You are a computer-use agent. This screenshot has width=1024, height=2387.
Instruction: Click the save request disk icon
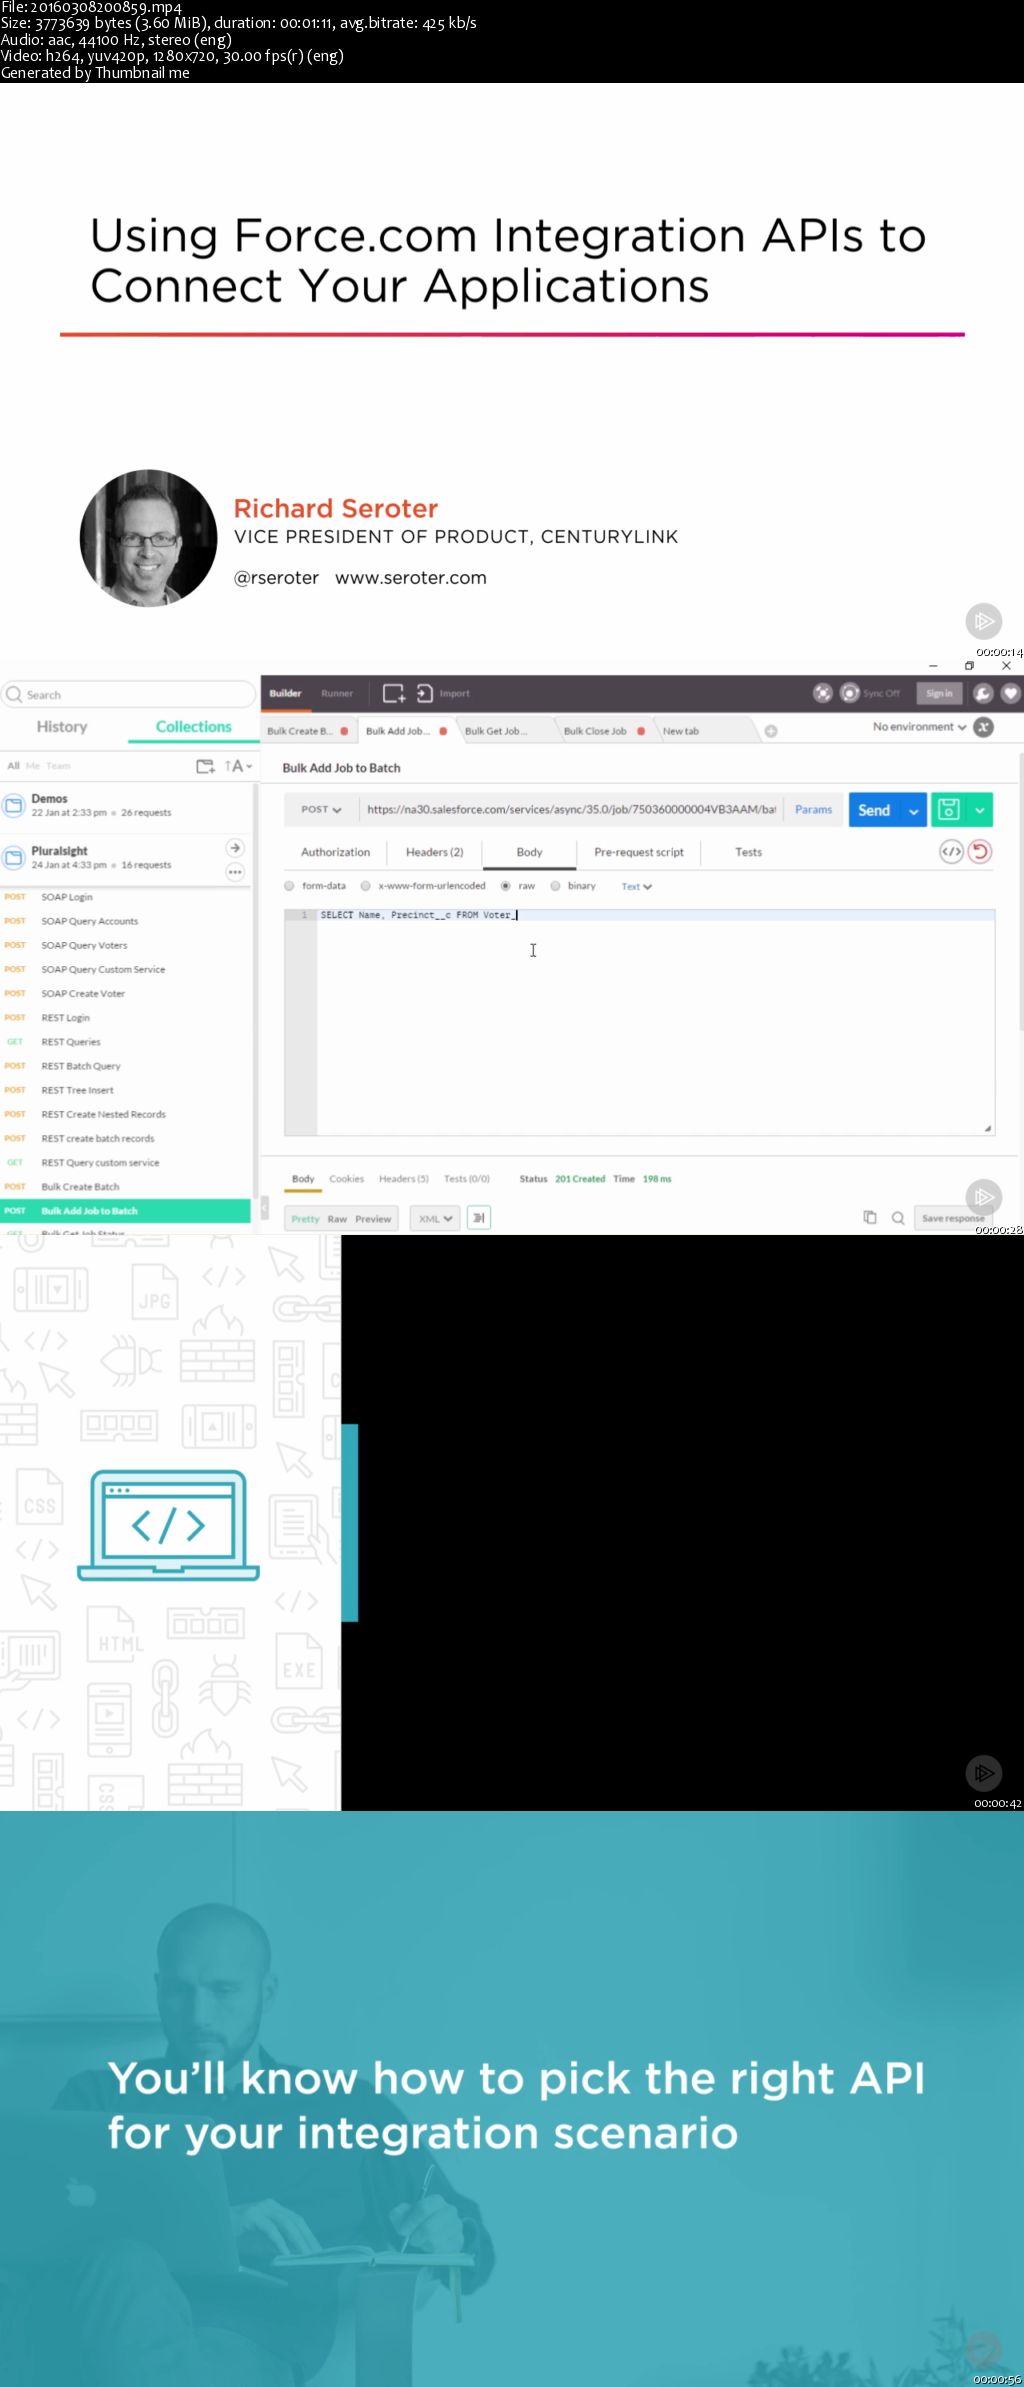click(x=949, y=809)
